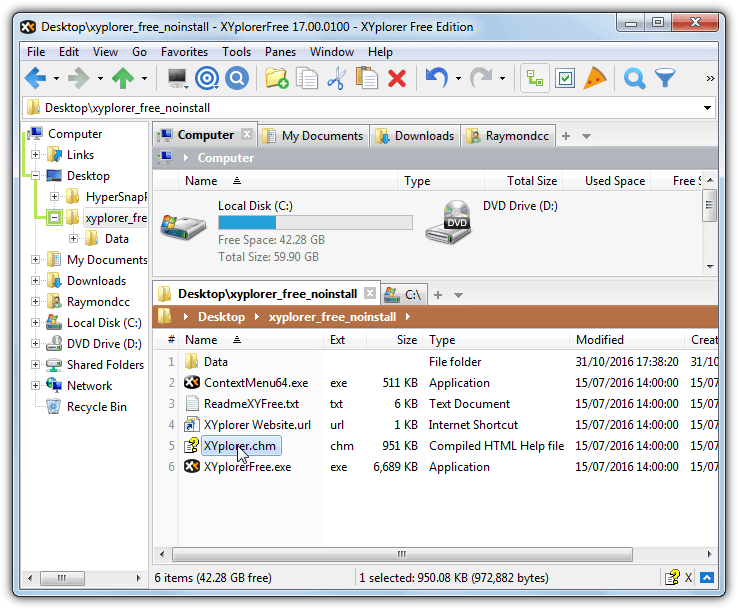Go up one level with green arrow

(123, 78)
